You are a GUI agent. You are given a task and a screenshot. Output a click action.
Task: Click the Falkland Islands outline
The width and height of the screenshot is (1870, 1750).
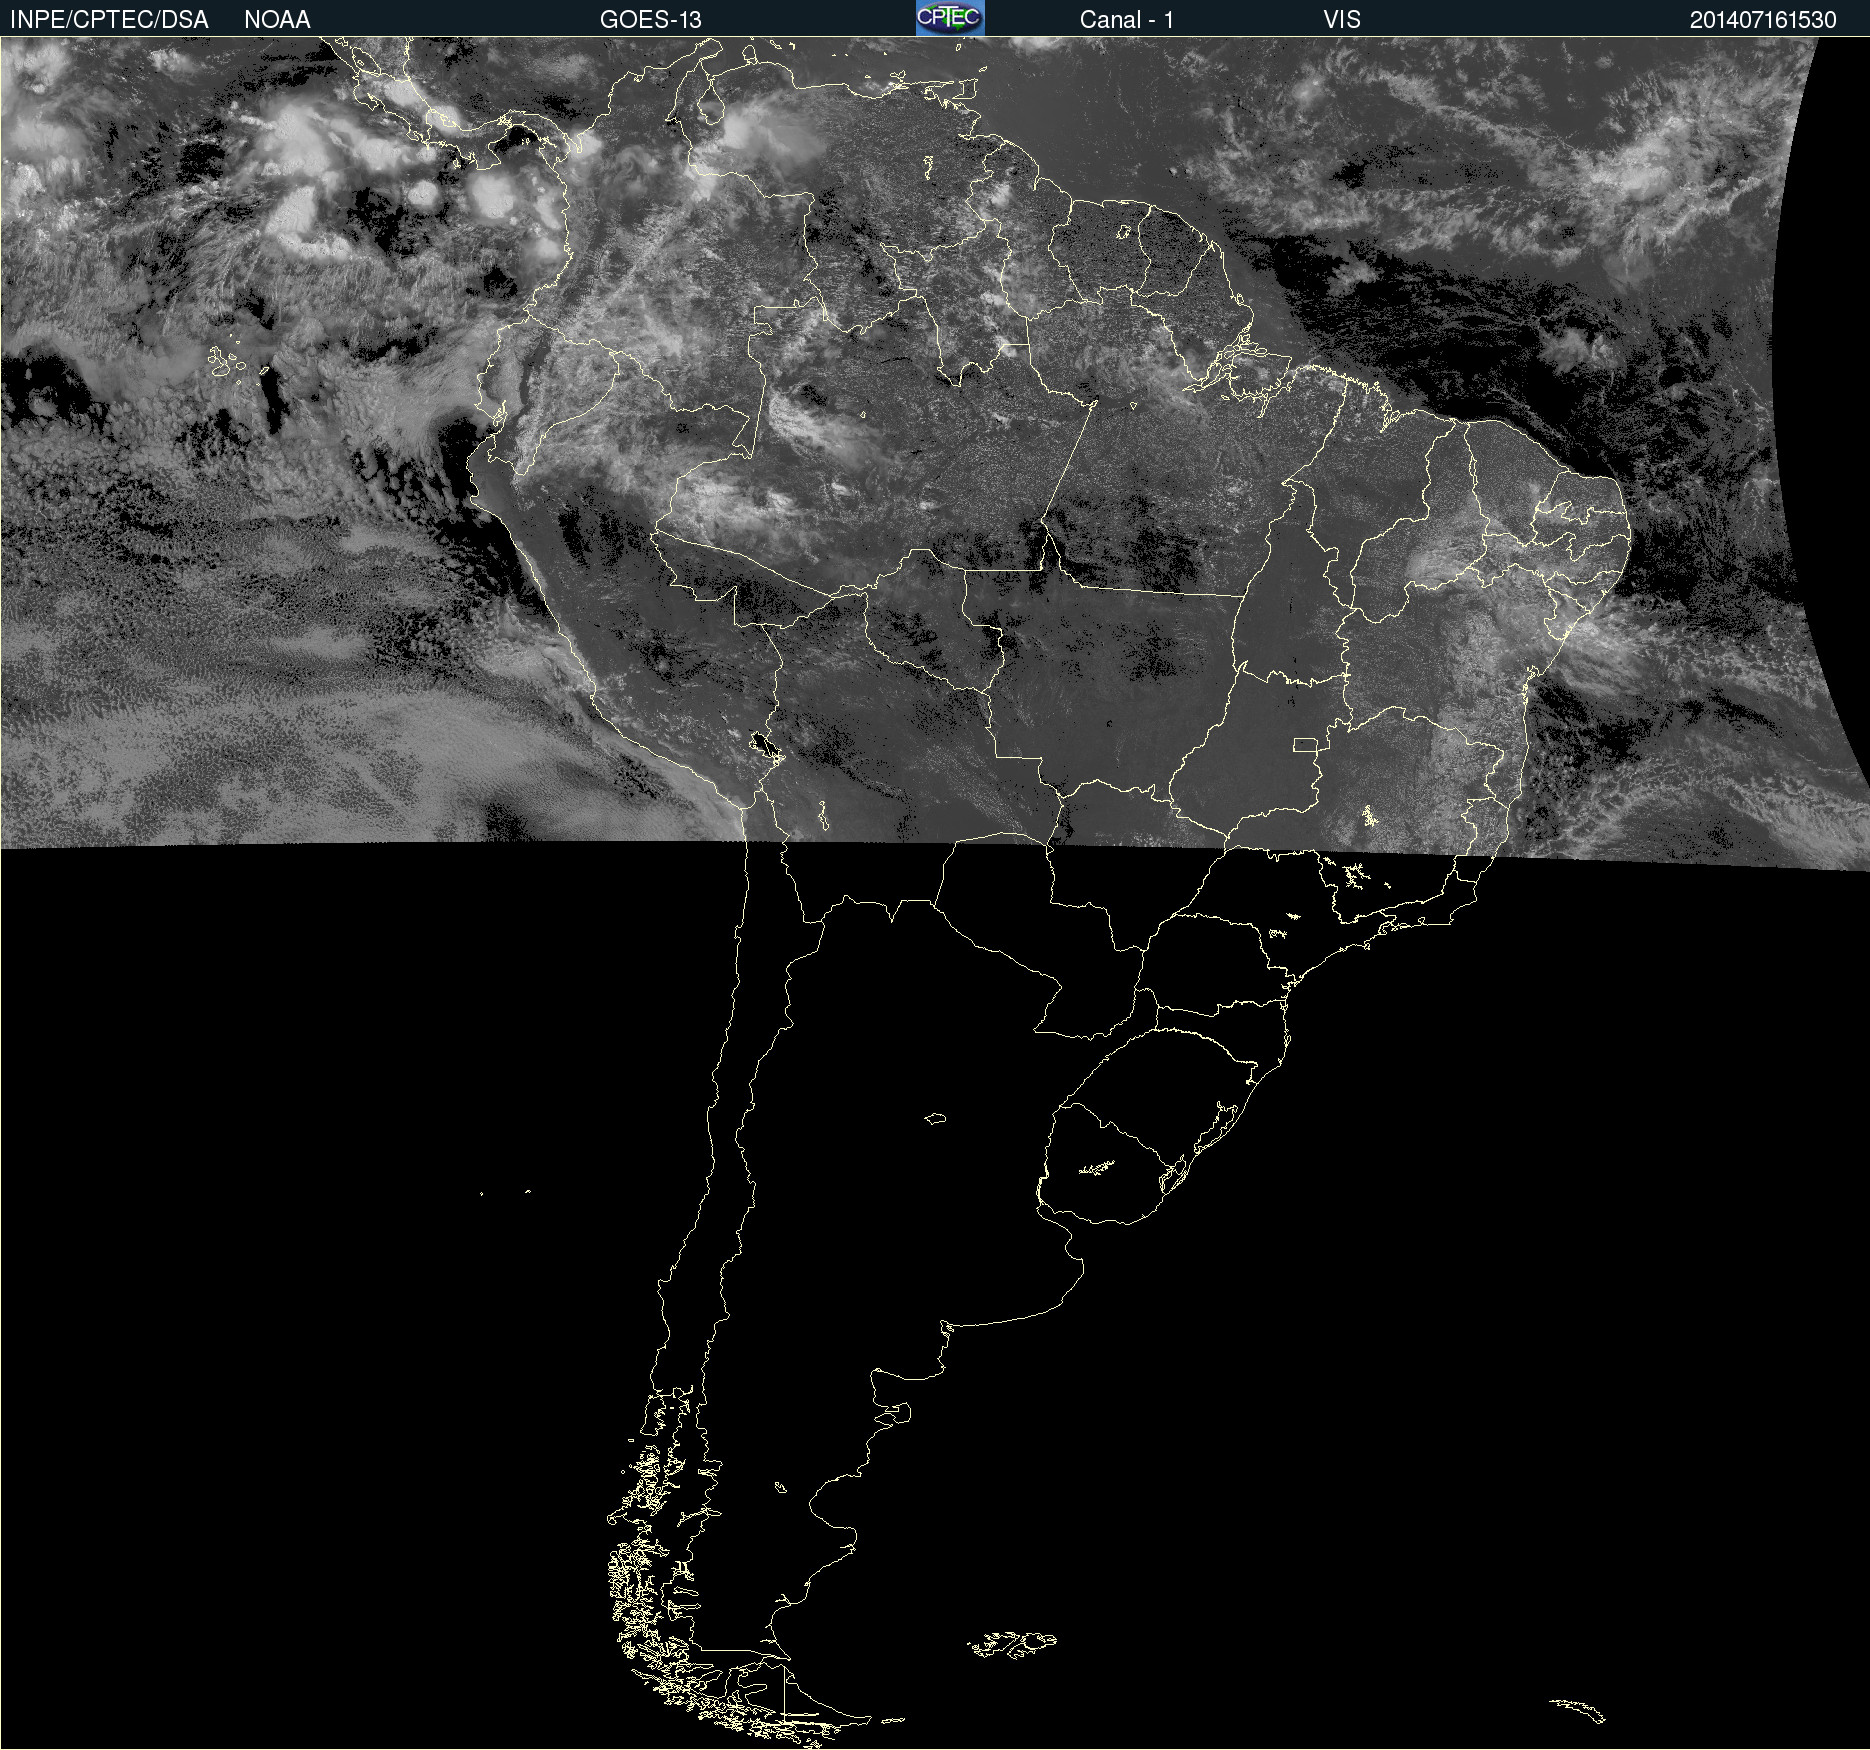(1012, 1644)
